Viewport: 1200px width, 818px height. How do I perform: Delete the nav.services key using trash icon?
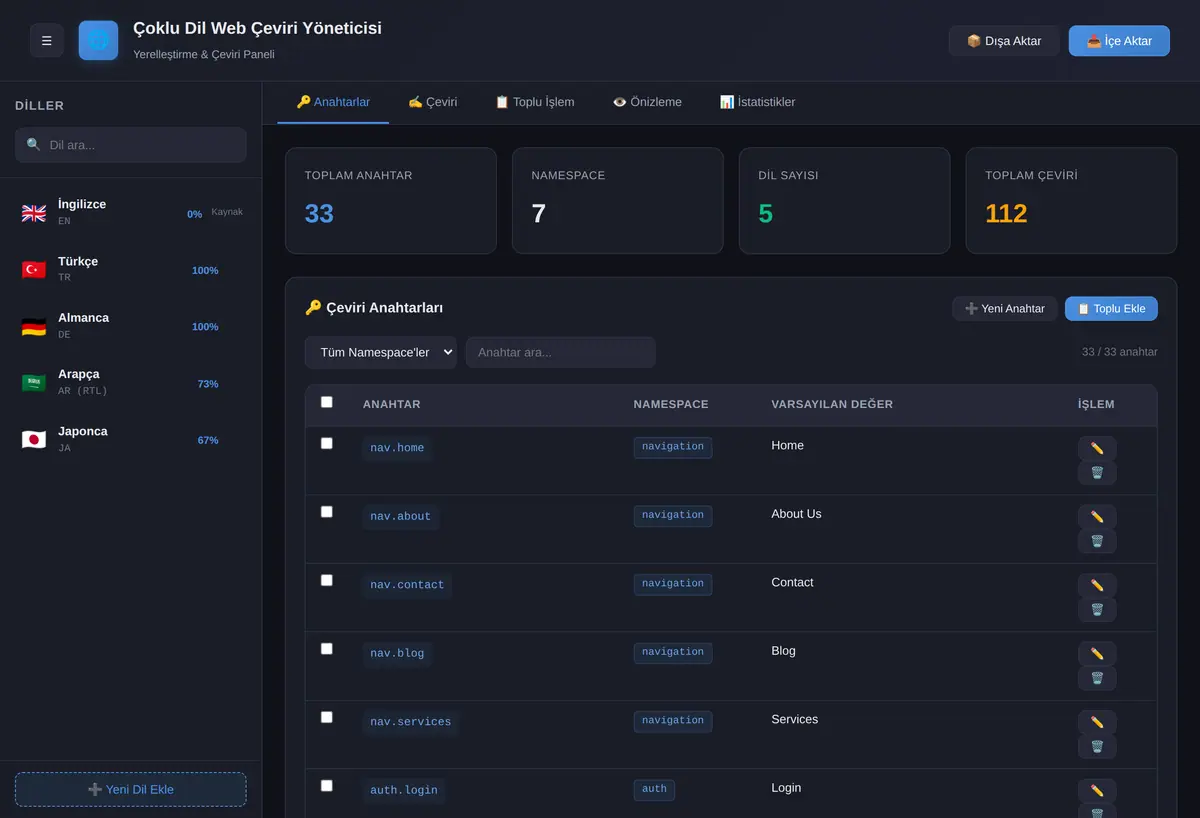pyautogui.click(x=1097, y=747)
